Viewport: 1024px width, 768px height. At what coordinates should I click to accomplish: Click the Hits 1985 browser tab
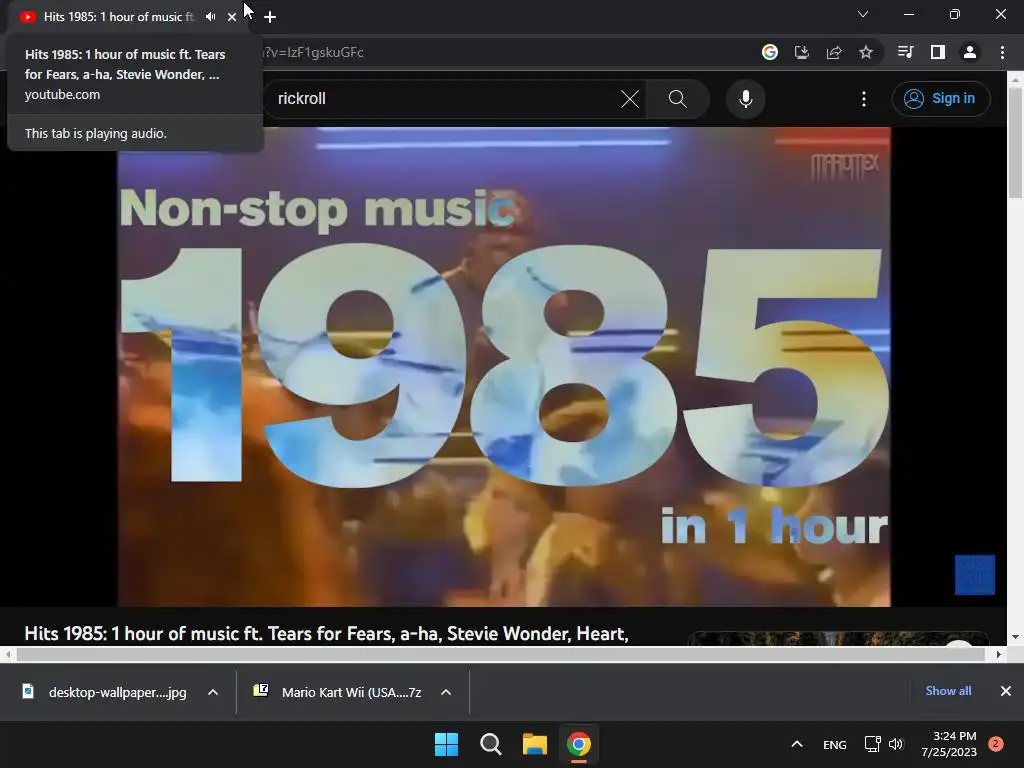click(x=118, y=17)
